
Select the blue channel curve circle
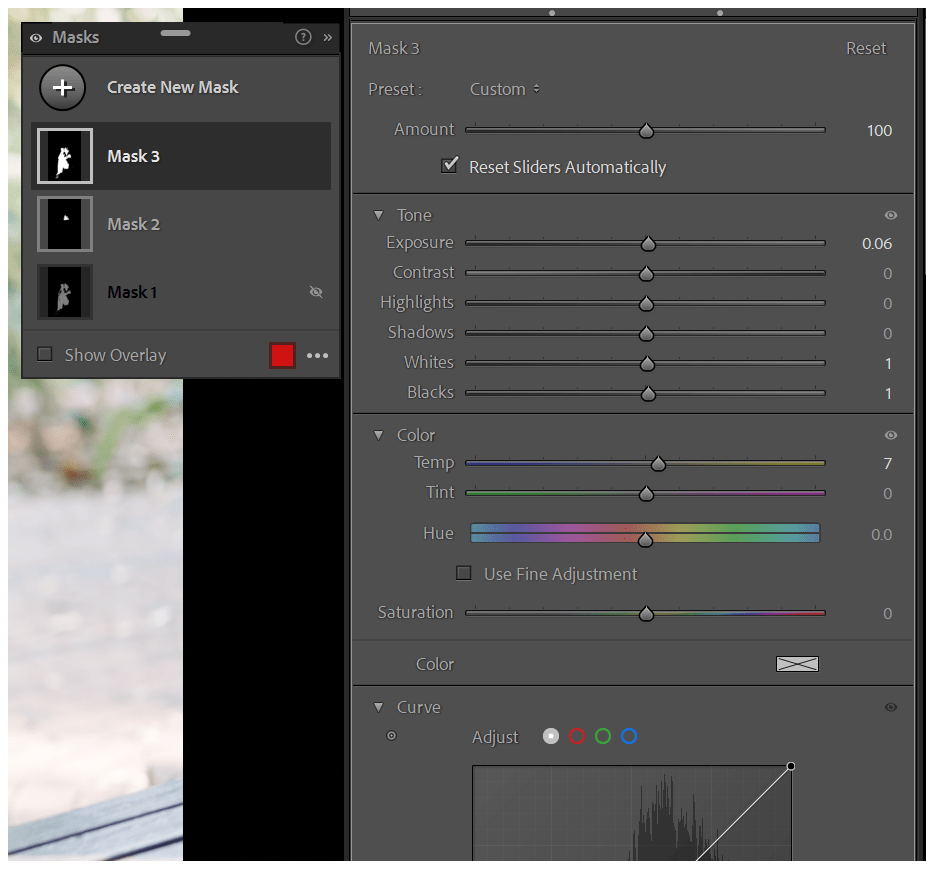tap(629, 736)
